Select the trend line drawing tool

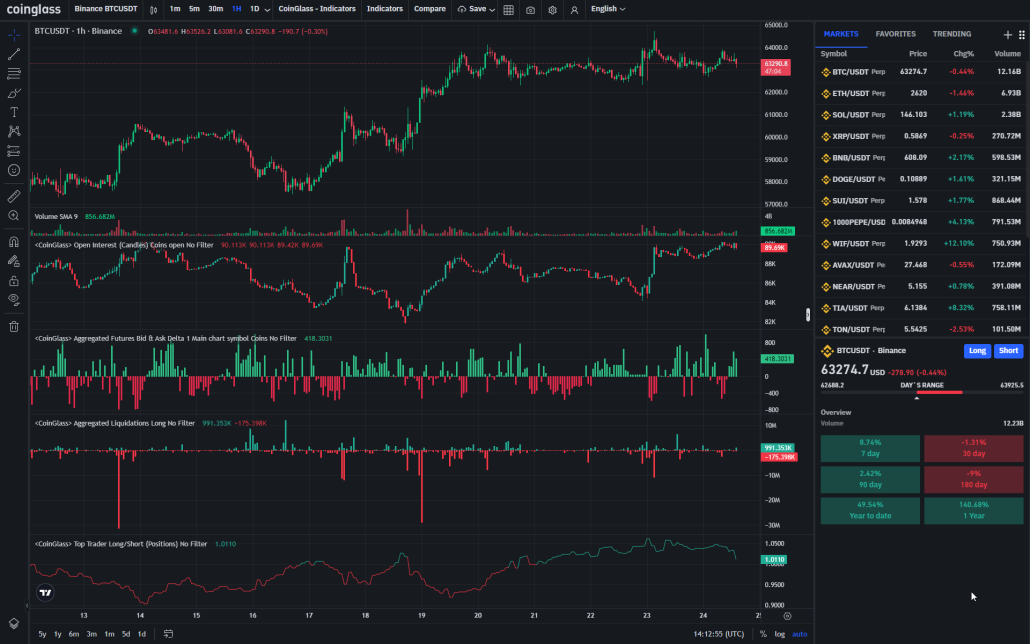coord(13,53)
